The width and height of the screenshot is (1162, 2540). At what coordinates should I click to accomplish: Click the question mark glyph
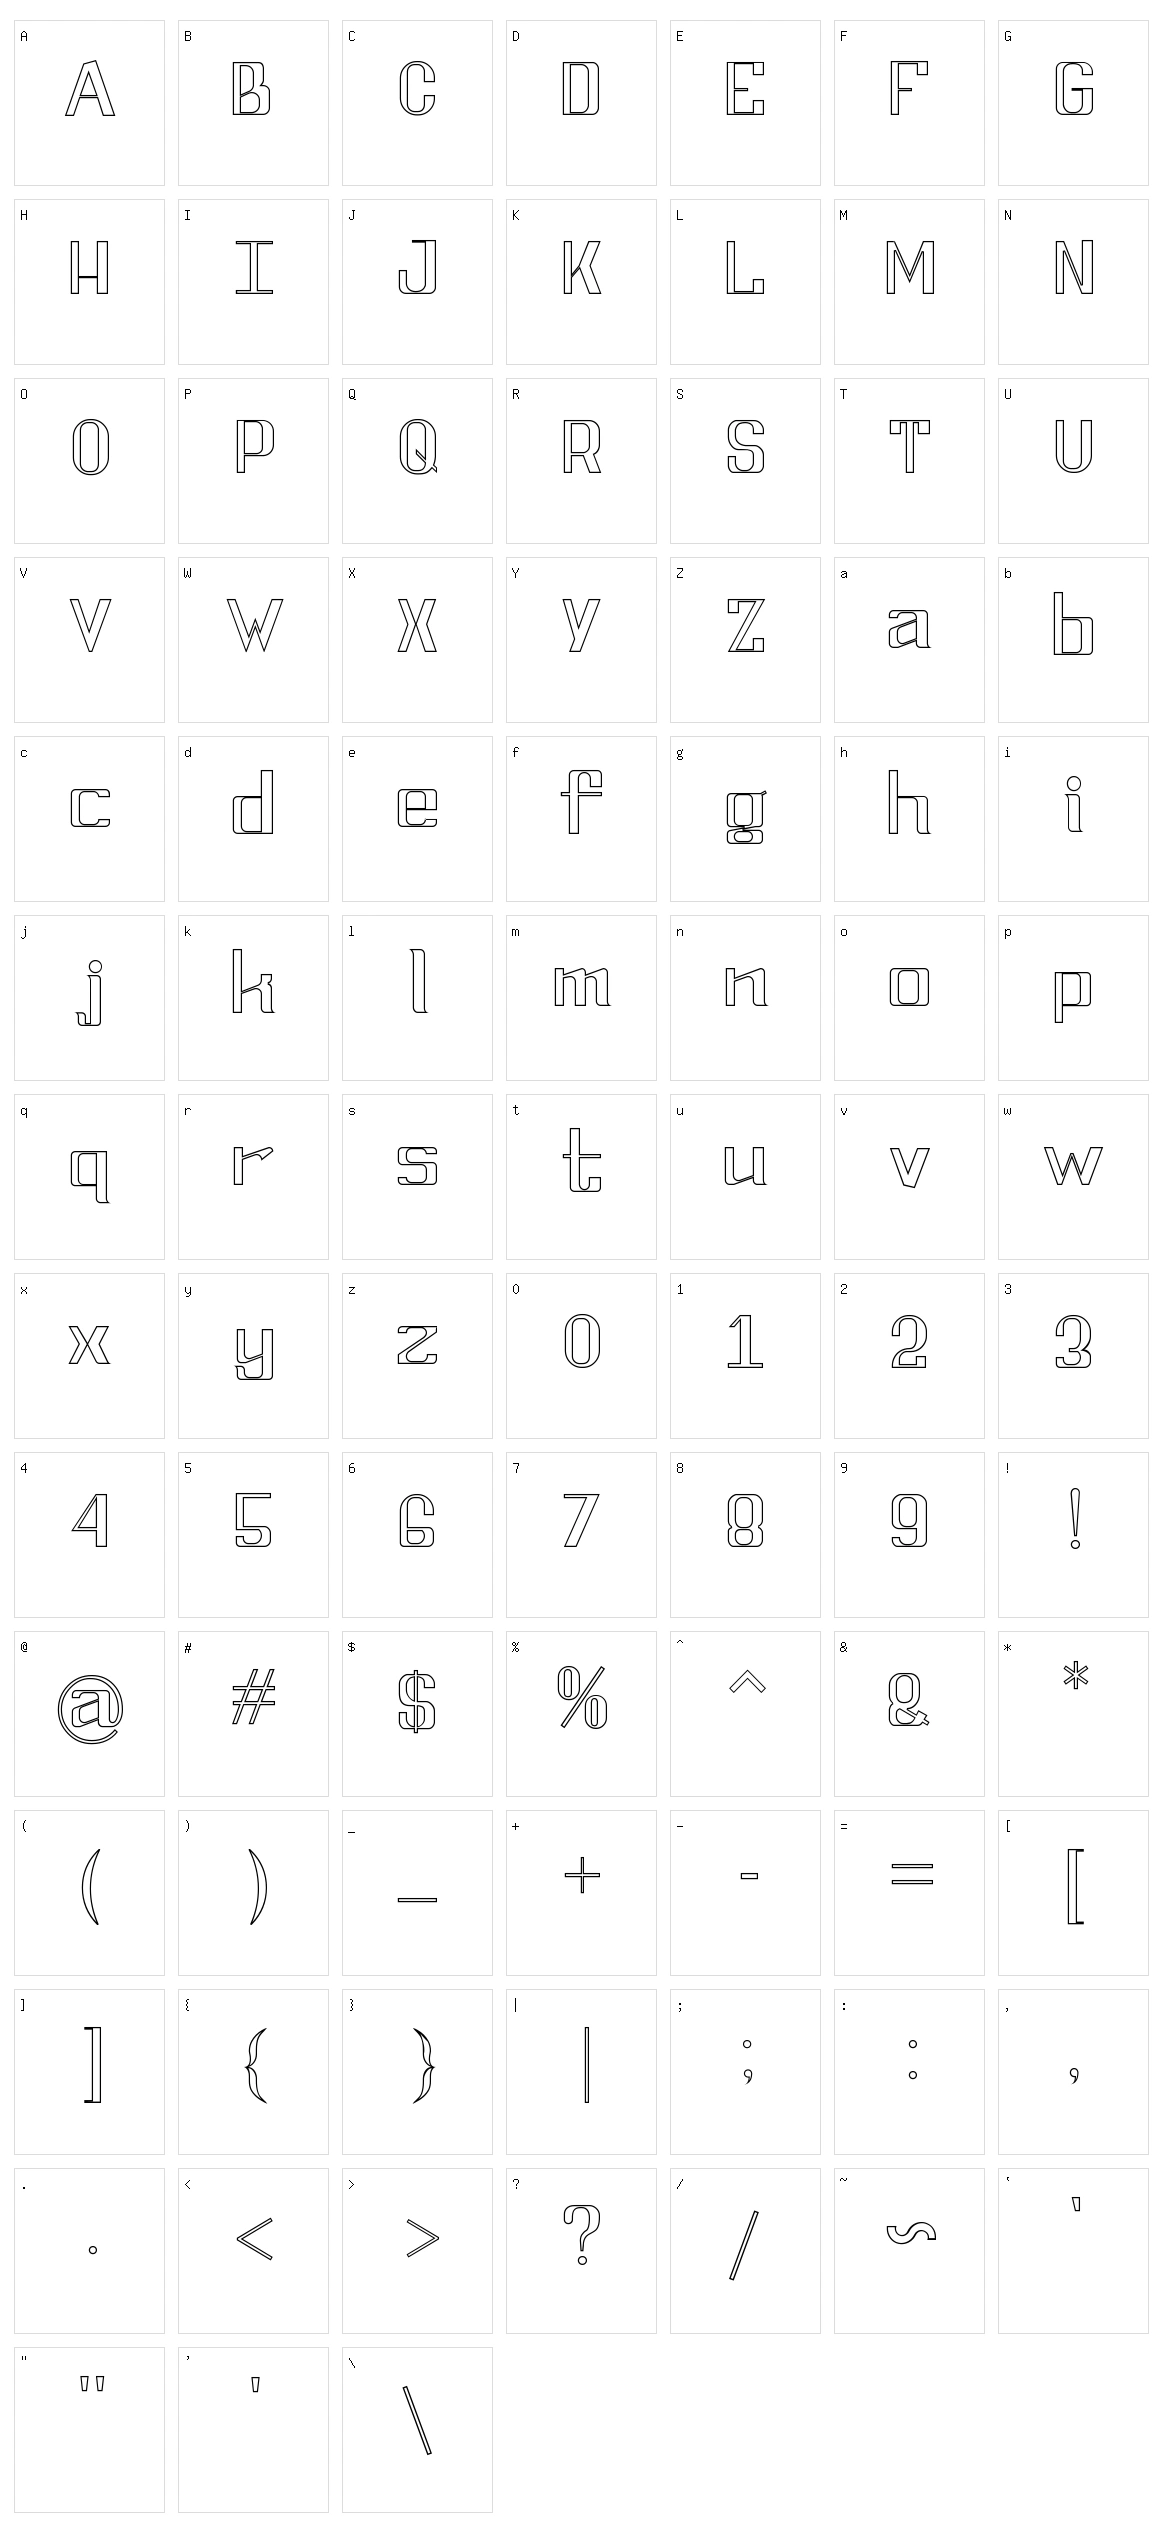point(582,2234)
